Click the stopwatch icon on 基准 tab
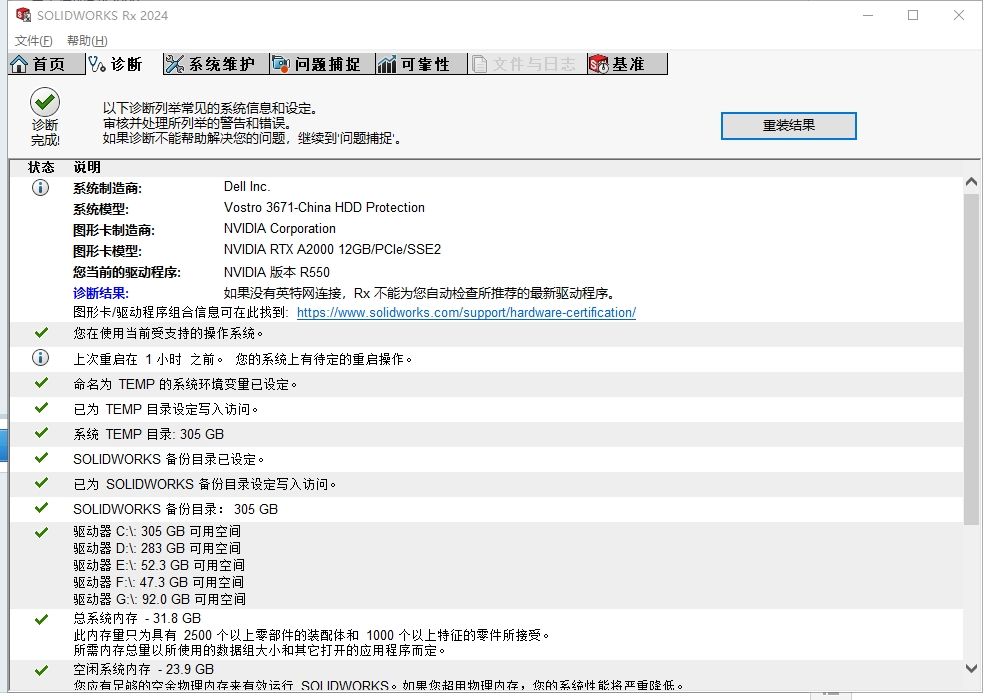Screen dimensions: 990x700 [599, 64]
